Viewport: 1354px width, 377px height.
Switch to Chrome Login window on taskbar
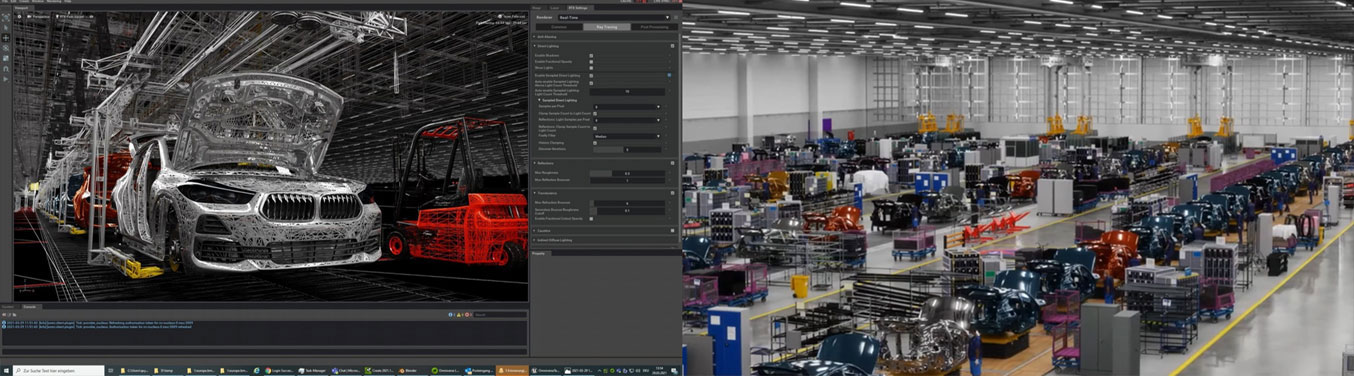pyautogui.click(x=279, y=370)
